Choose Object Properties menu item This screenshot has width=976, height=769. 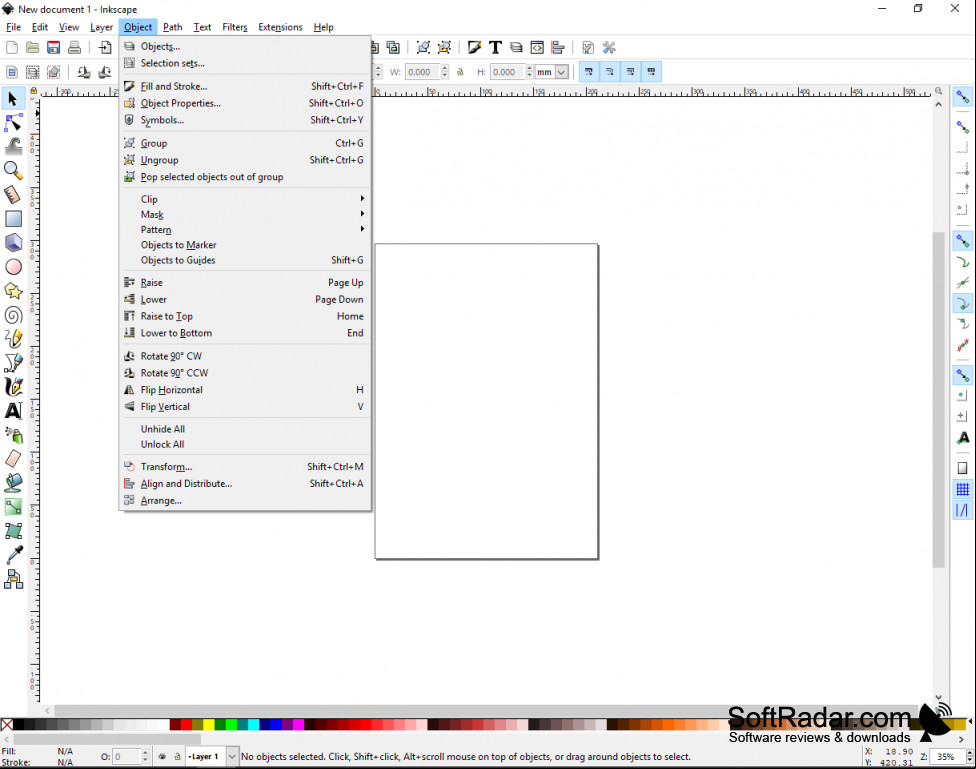point(244,103)
